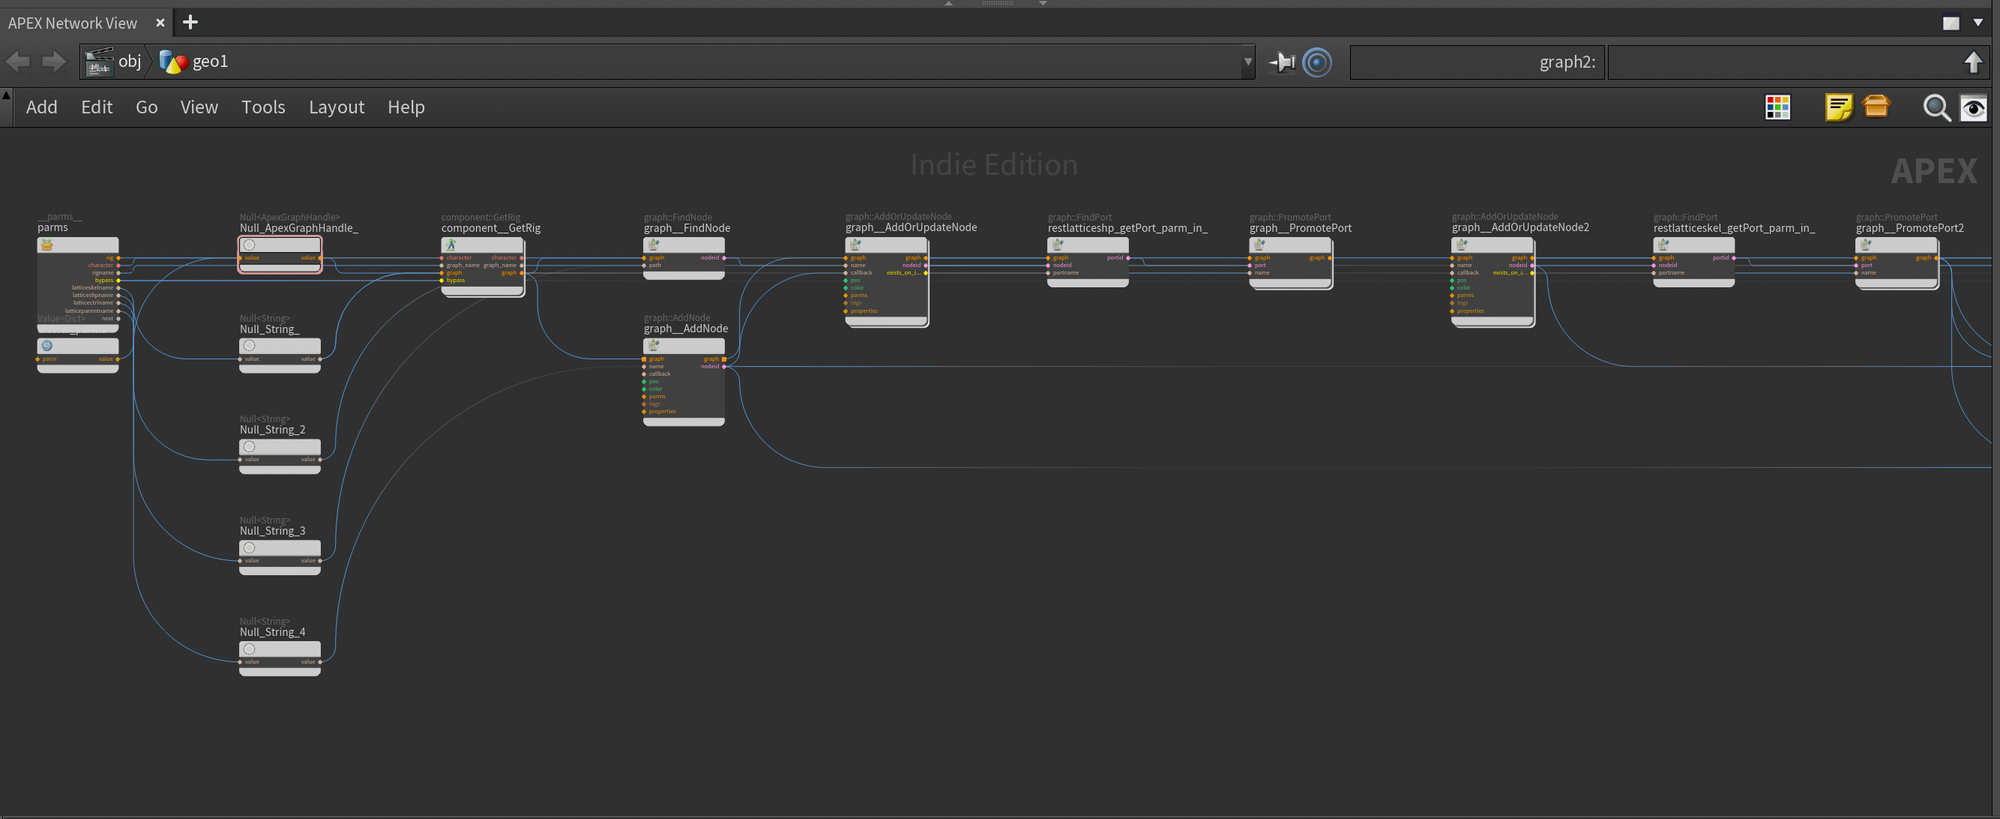
Task: Click the pushpin icon in path bar
Action: tap(1282, 62)
